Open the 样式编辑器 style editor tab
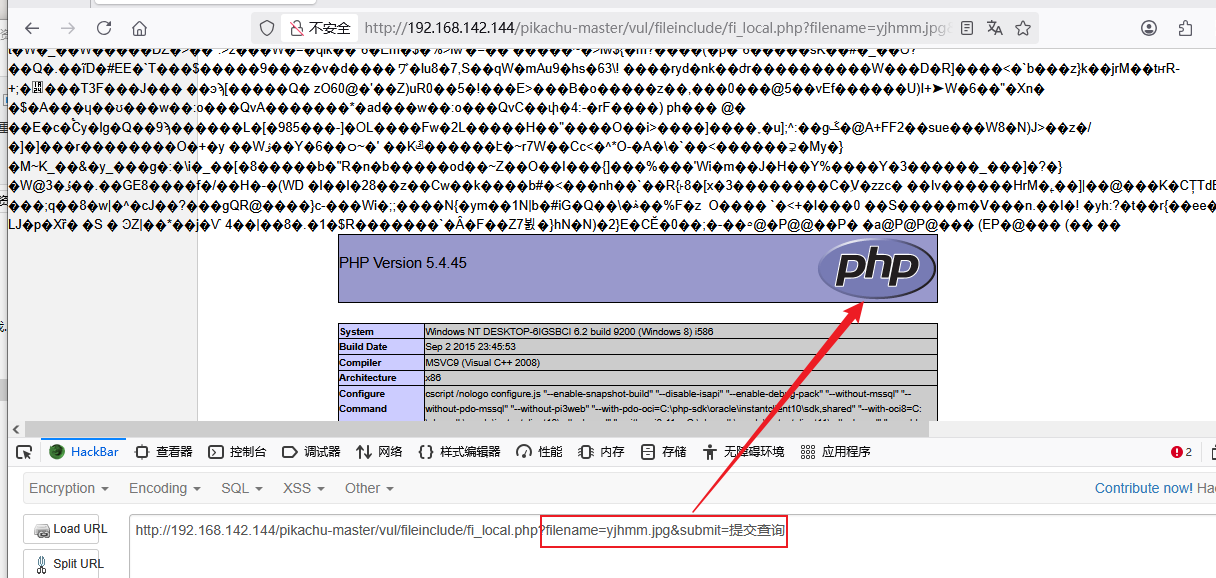This screenshot has width=1216, height=578. coord(459,452)
